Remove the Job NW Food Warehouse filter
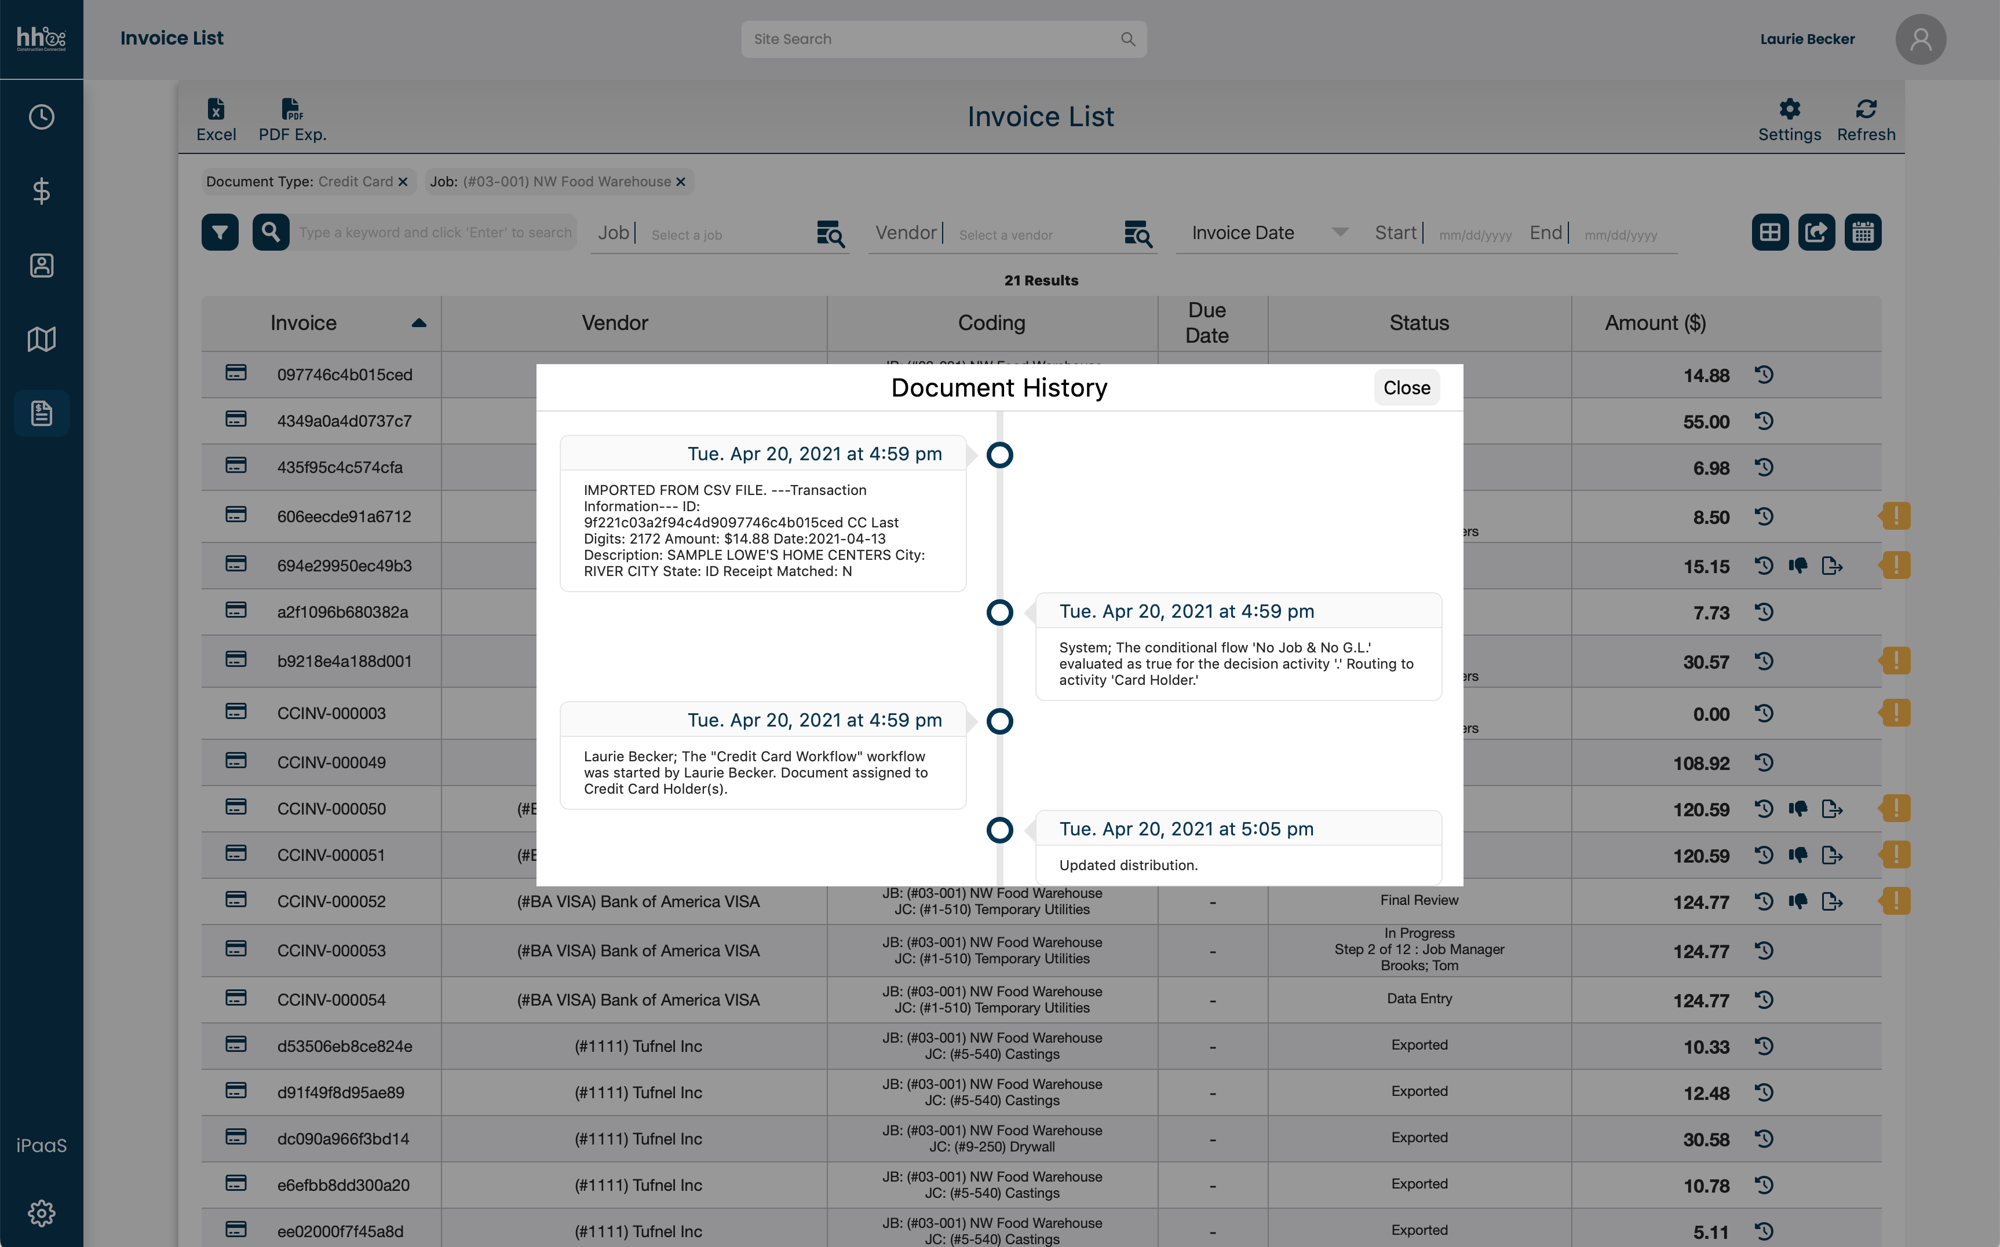This screenshot has height=1247, width=2000. click(681, 182)
